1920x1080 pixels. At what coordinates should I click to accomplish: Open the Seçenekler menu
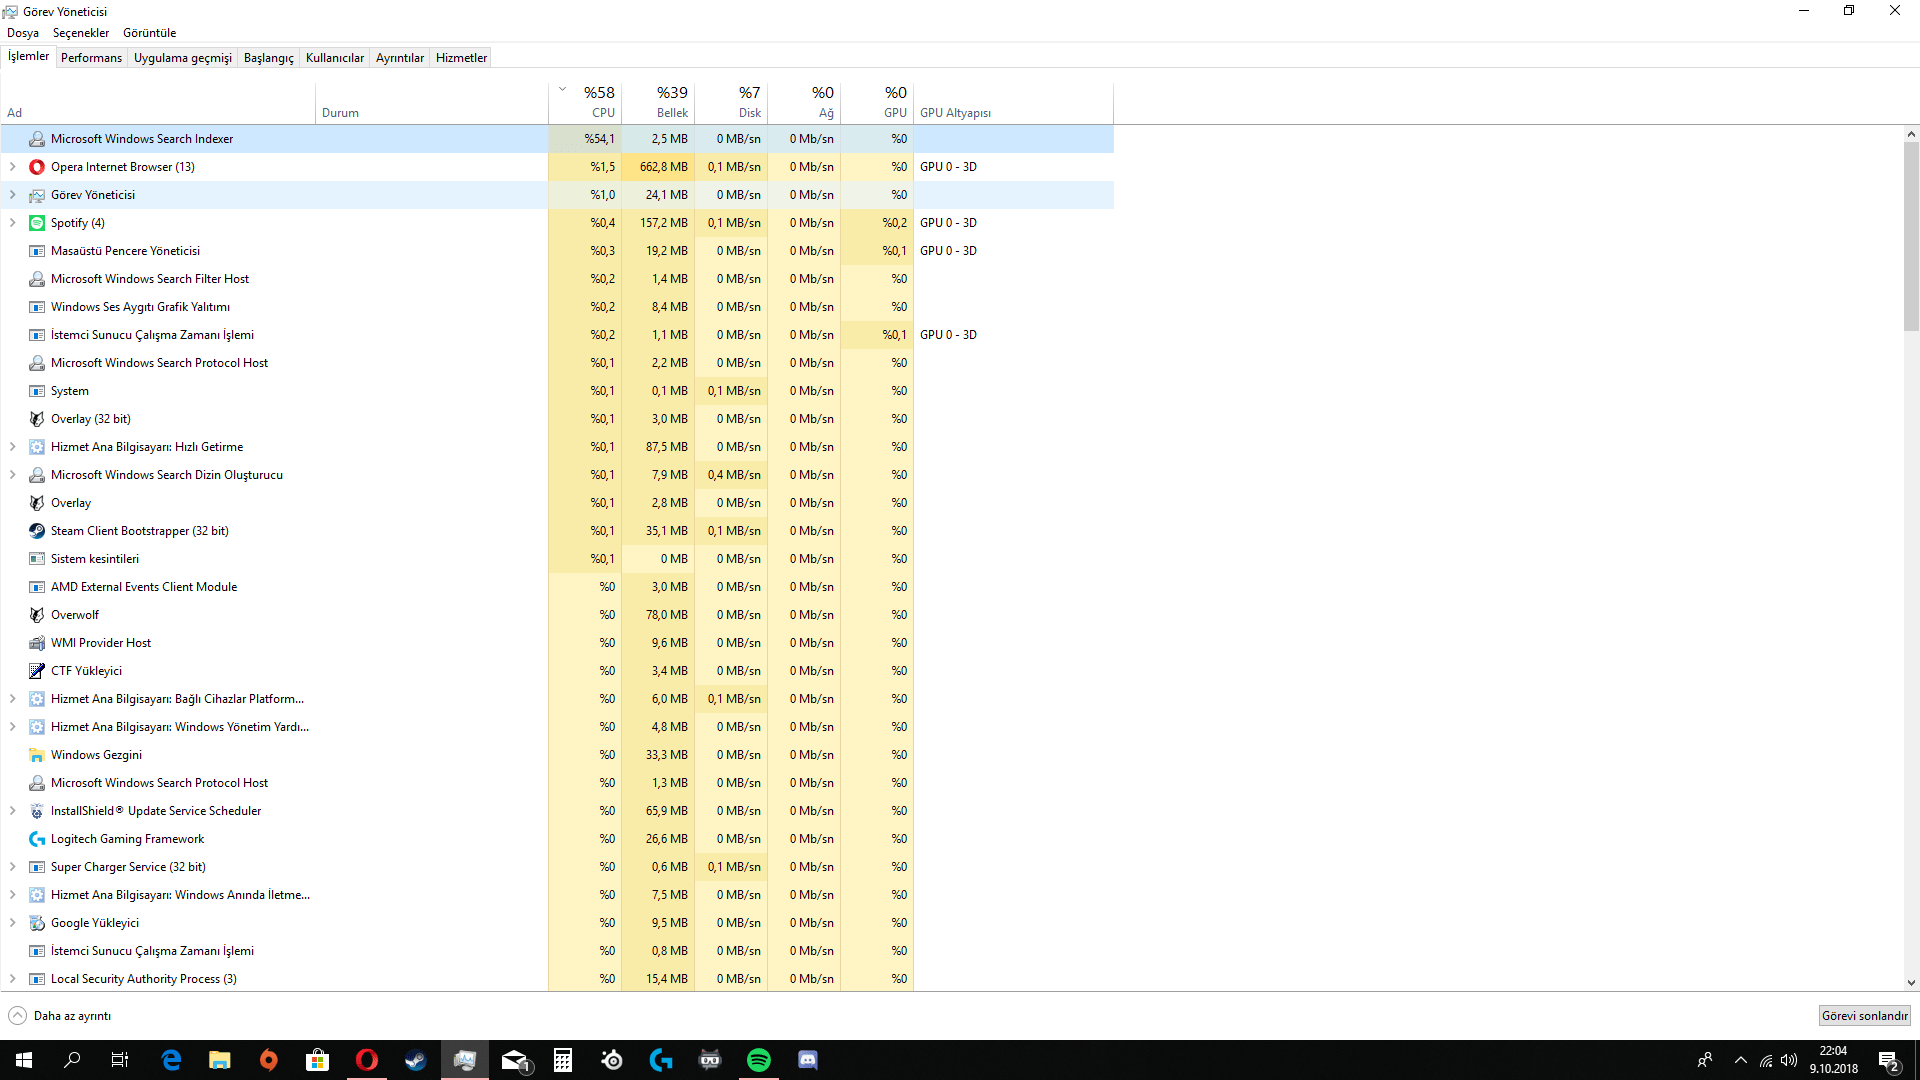81,33
